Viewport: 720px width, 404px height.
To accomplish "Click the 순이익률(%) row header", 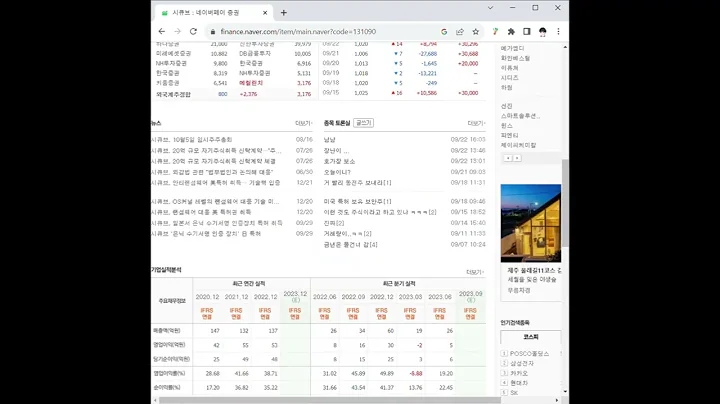I will click(x=167, y=387).
